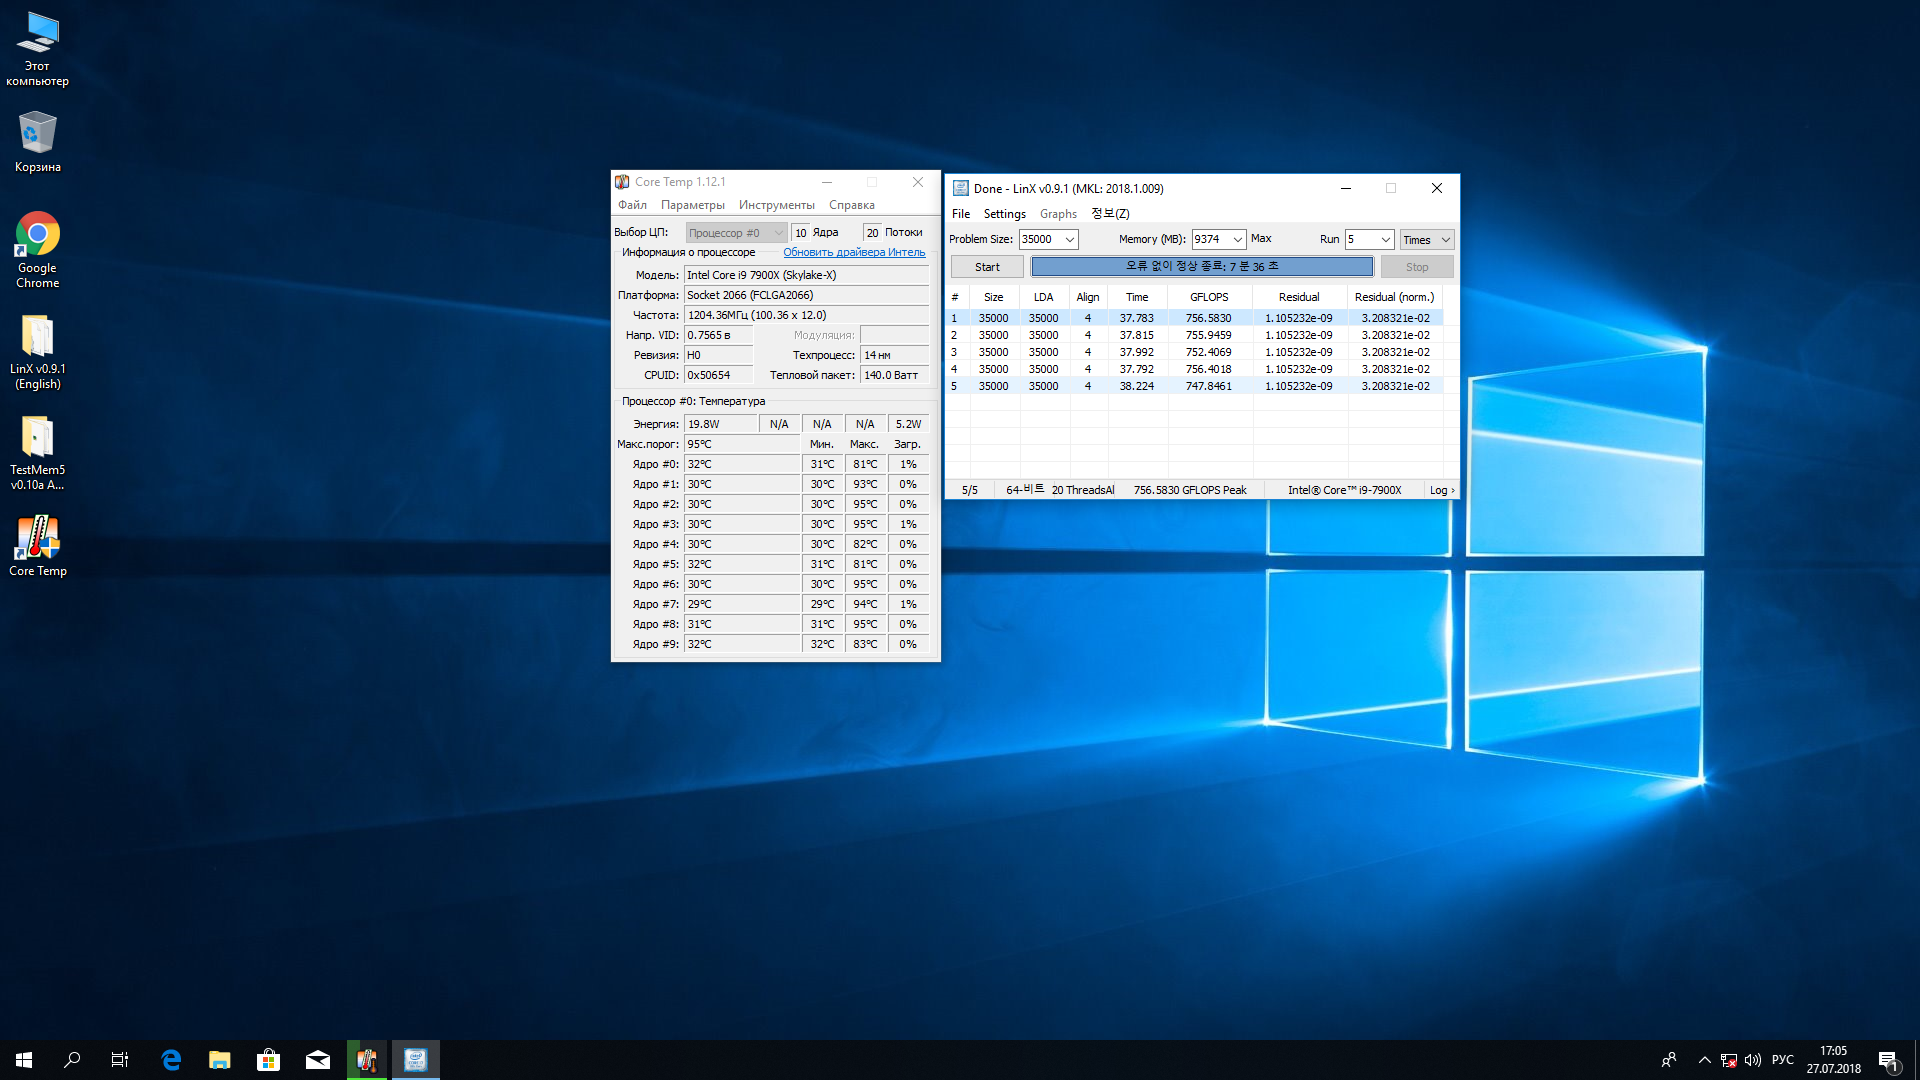Expand Memory (MB) dropdown
This screenshot has height=1080, width=1920.
pyautogui.click(x=1237, y=240)
